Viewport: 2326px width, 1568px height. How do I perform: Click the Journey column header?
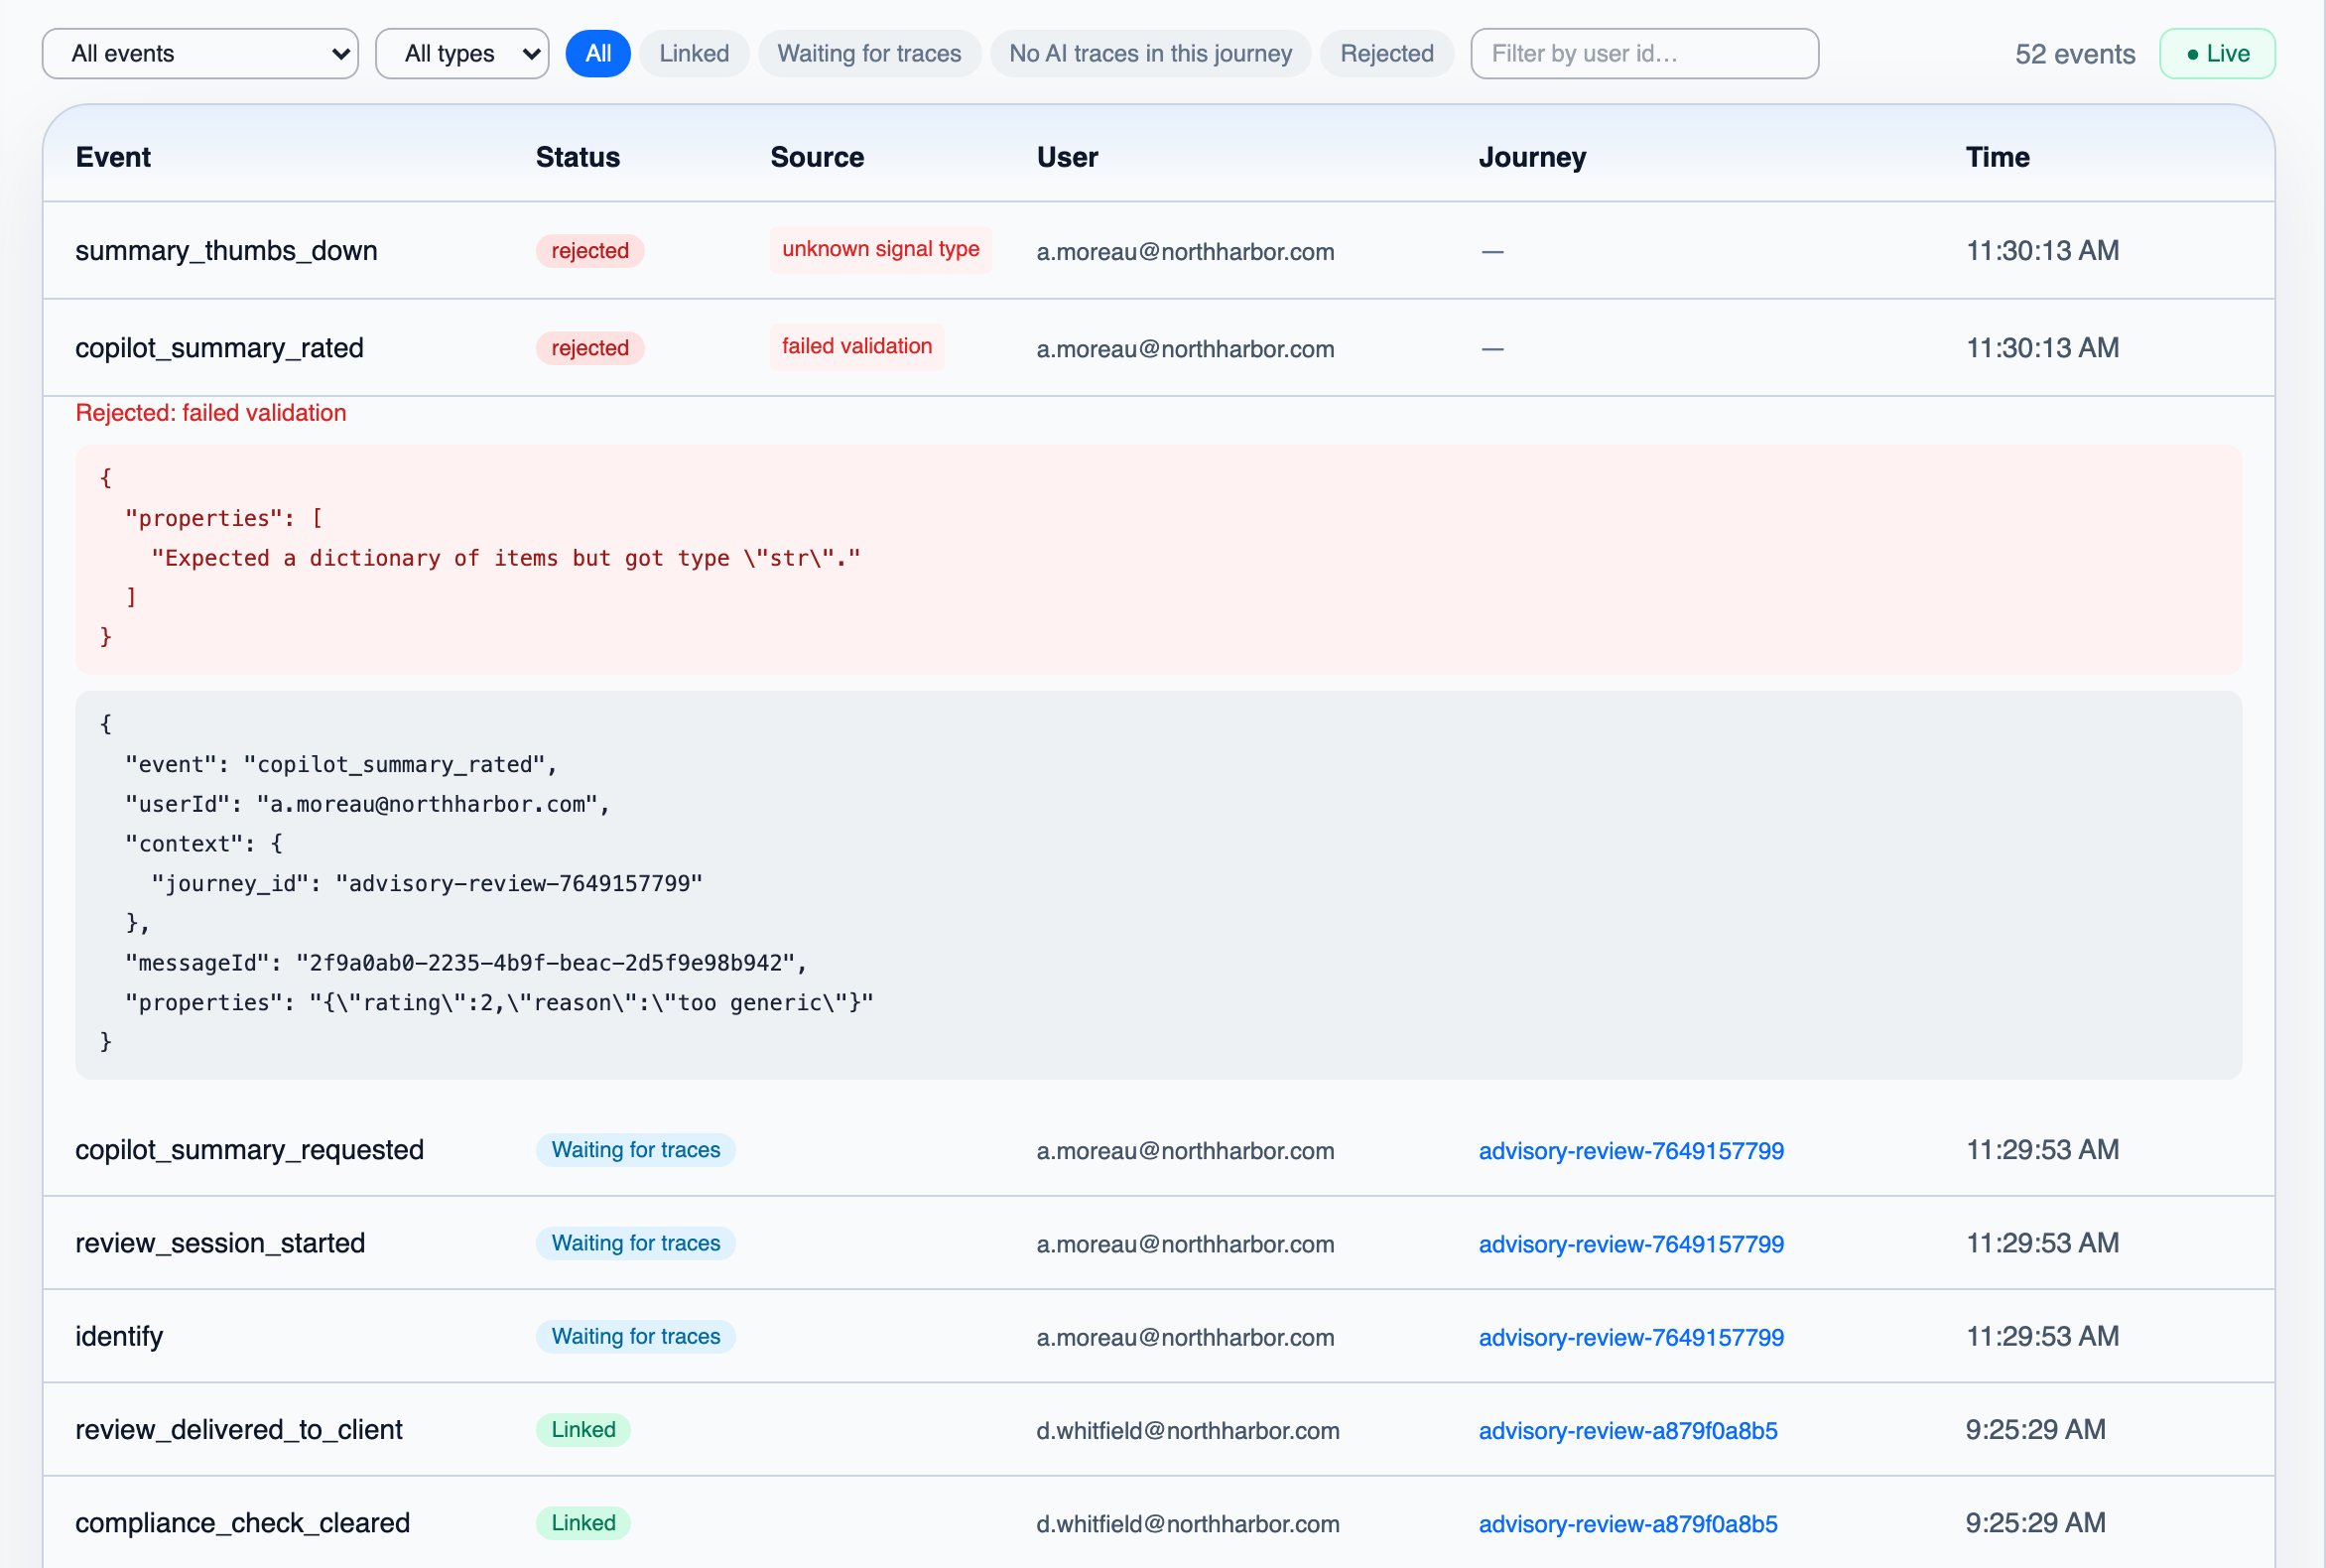[x=1532, y=157]
